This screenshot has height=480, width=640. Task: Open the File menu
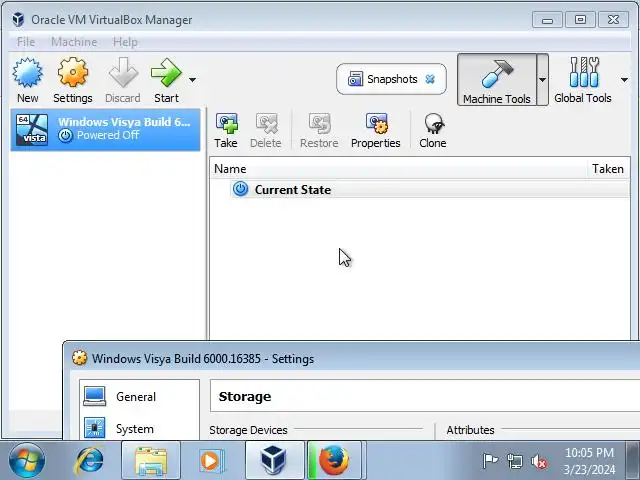click(26, 42)
